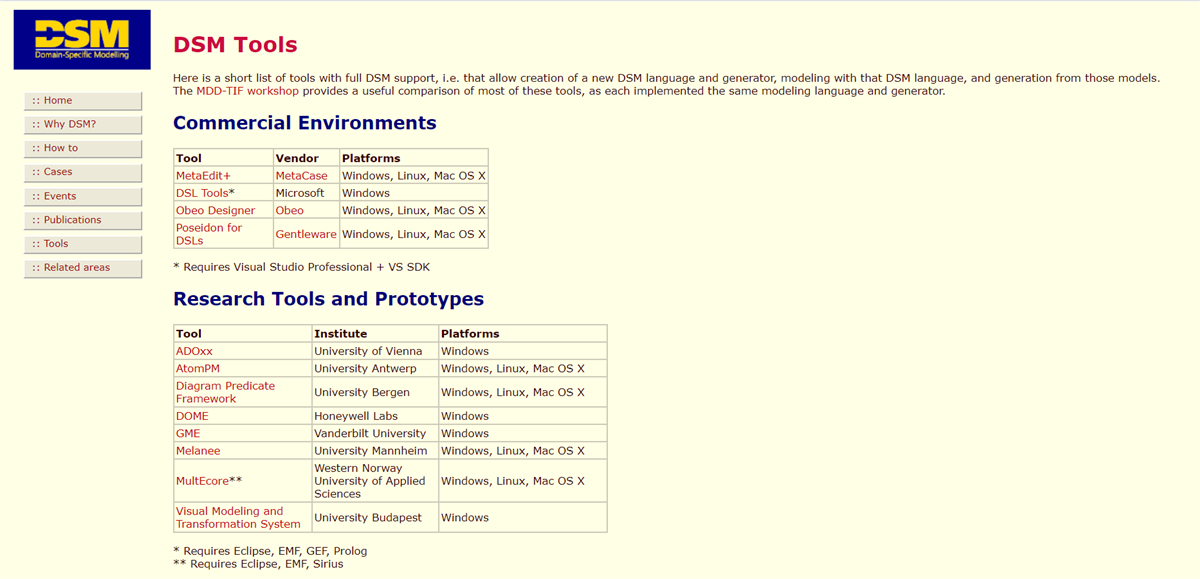Viewport: 1200px width, 579px height.
Task: Visit the Gentleware vendor link
Action: click(x=306, y=234)
